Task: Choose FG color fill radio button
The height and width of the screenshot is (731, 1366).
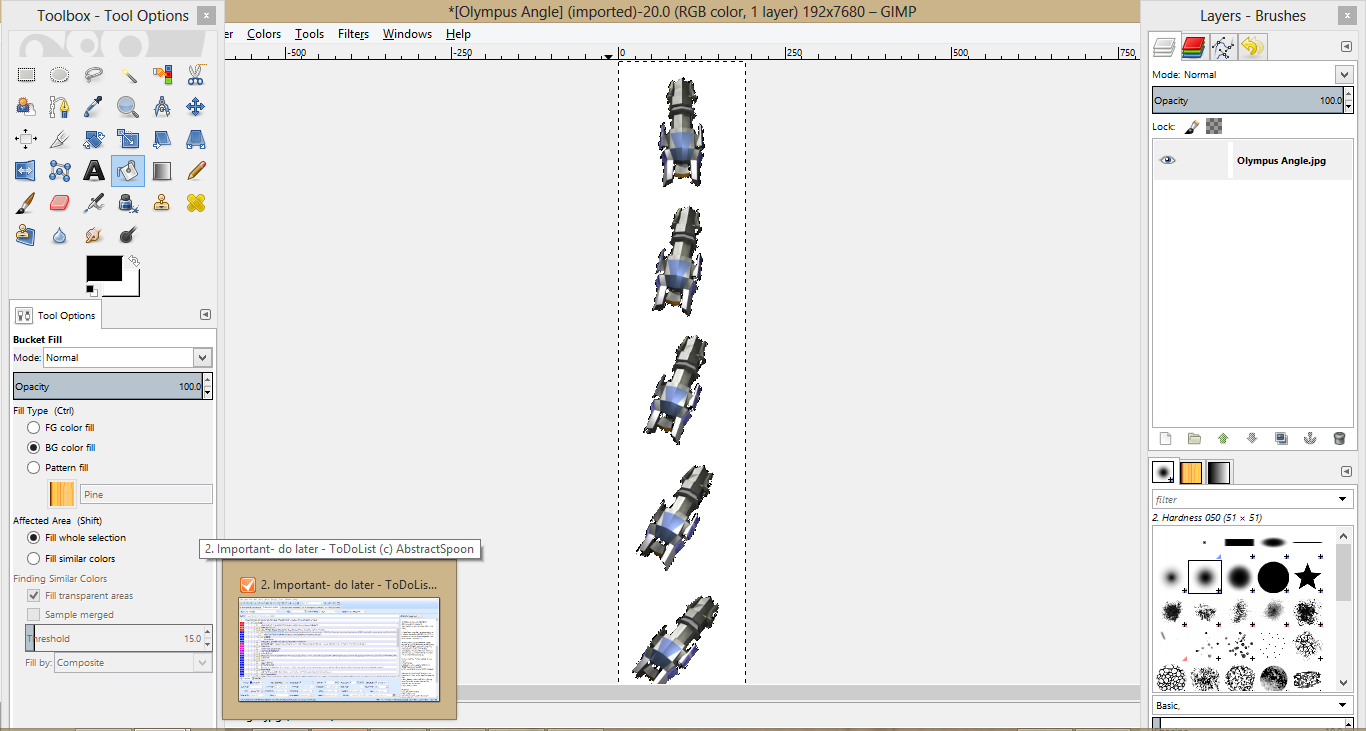Action: 34,428
